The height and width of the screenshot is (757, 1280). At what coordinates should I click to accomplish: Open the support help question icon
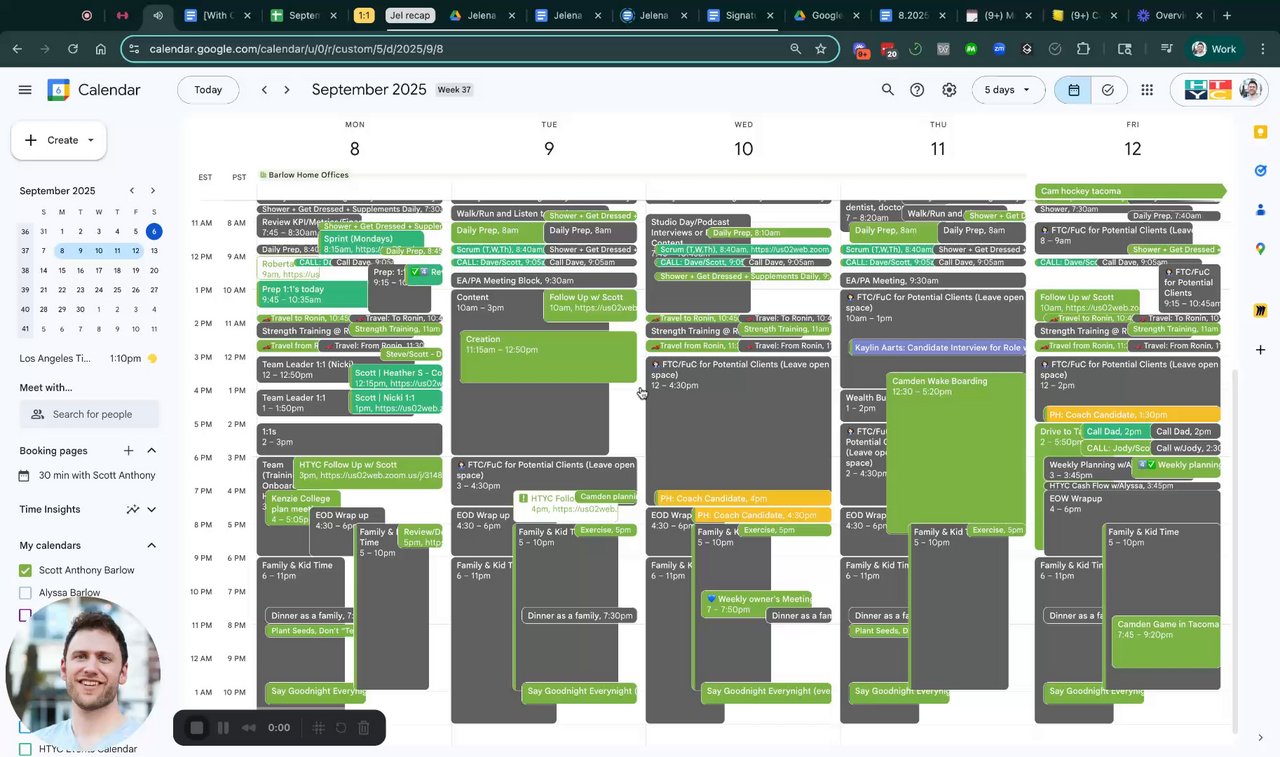[x=917, y=90]
